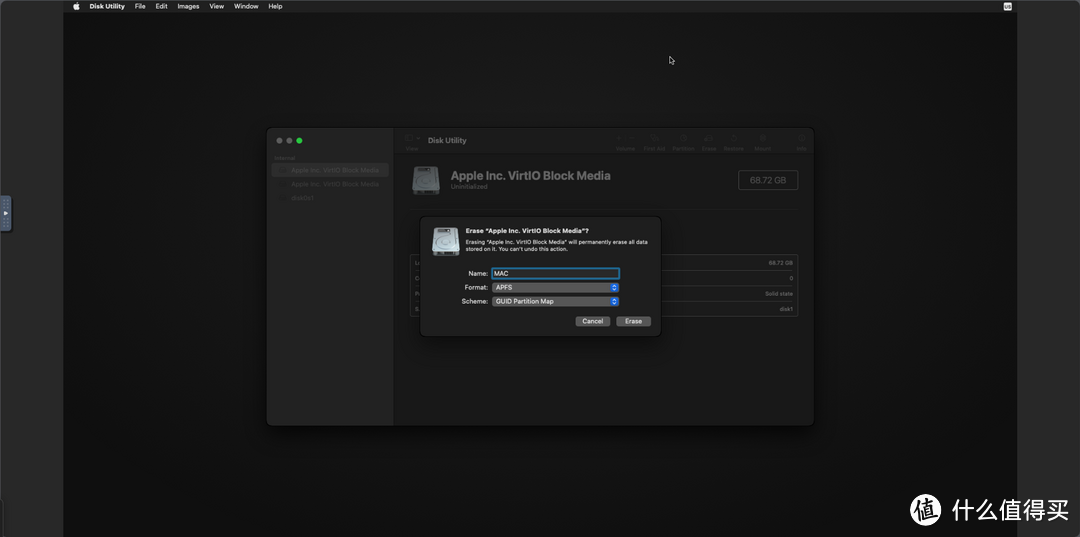Viewport: 1080px width, 537px height.
Task: Click the remove Volume minus icon
Action: click(x=630, y=138)
